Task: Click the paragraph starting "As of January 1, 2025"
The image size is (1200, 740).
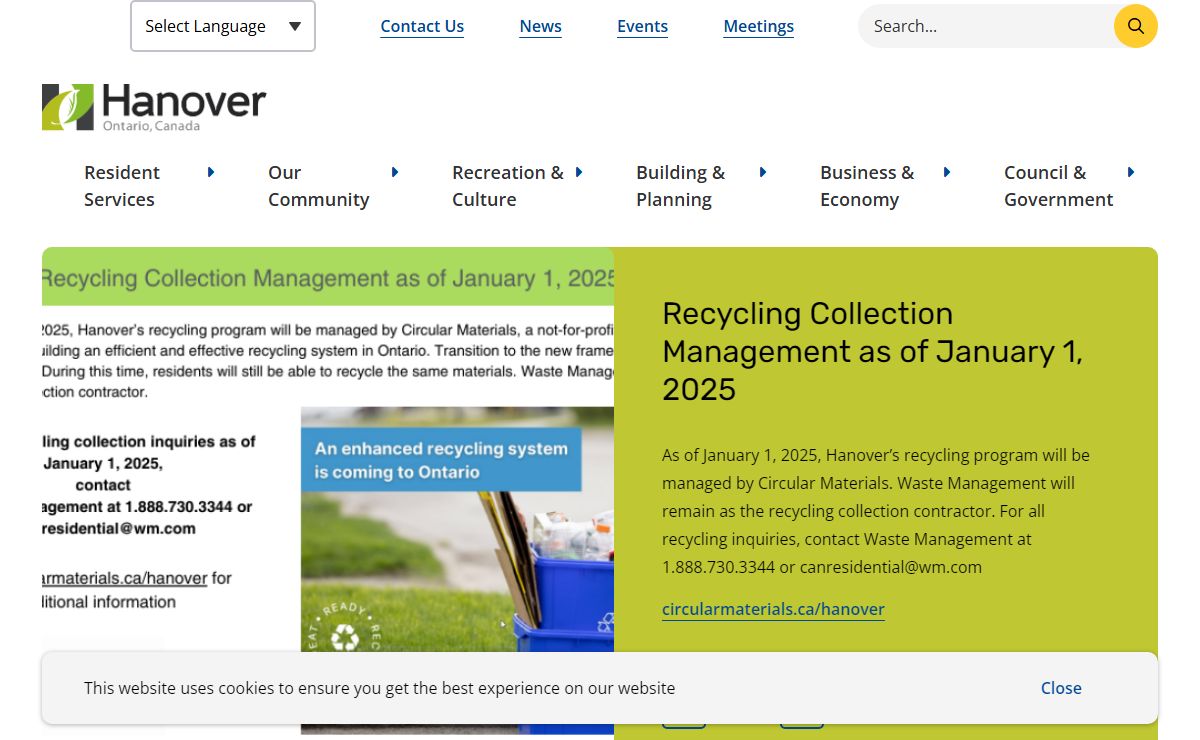Action: 876,511
